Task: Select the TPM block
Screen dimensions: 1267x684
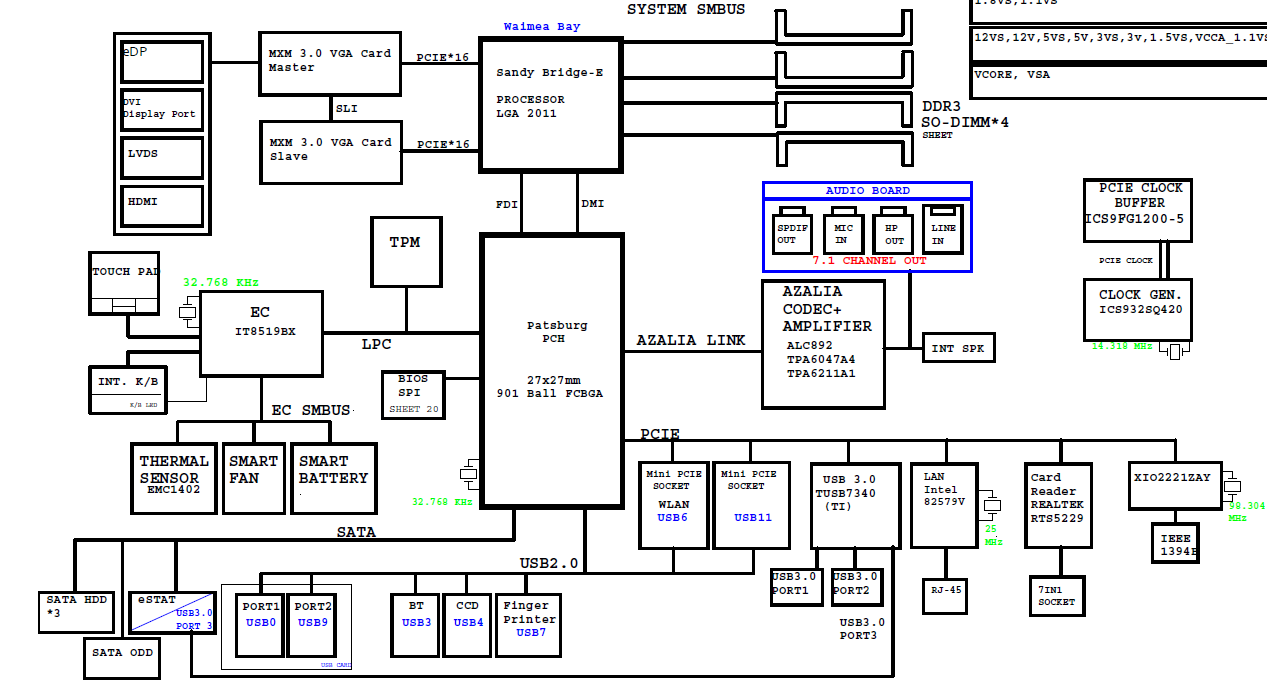Action: [405, 251]
